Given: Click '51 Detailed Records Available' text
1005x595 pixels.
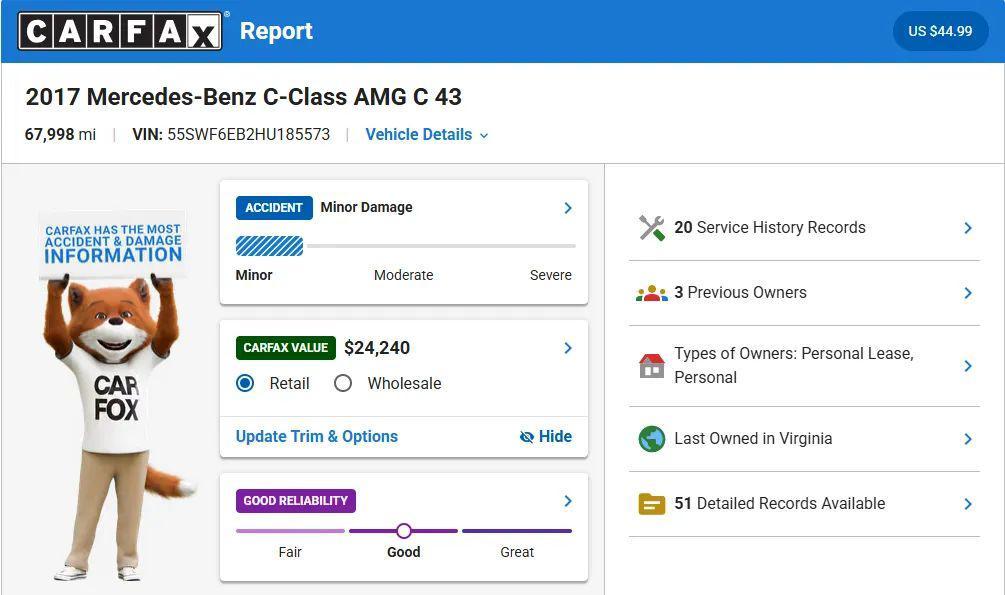Looking at the screenshot, I should click(779, 504).
